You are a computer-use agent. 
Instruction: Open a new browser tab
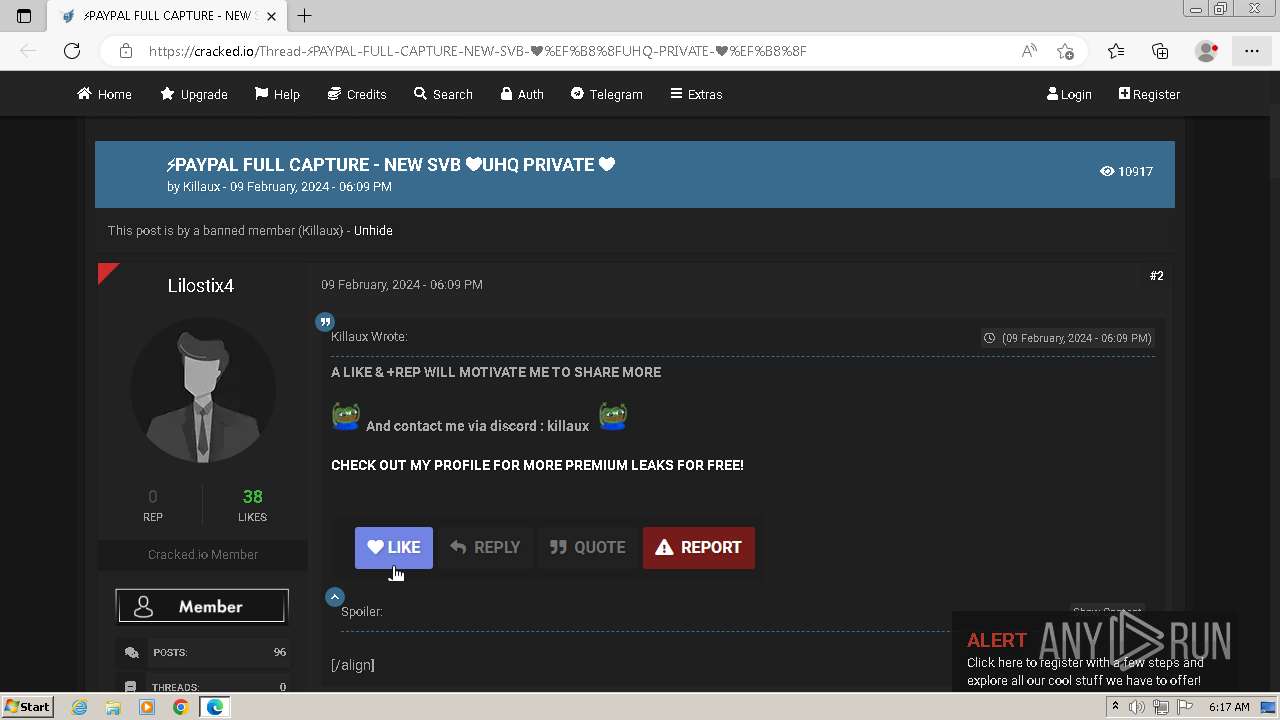(304, 15)
